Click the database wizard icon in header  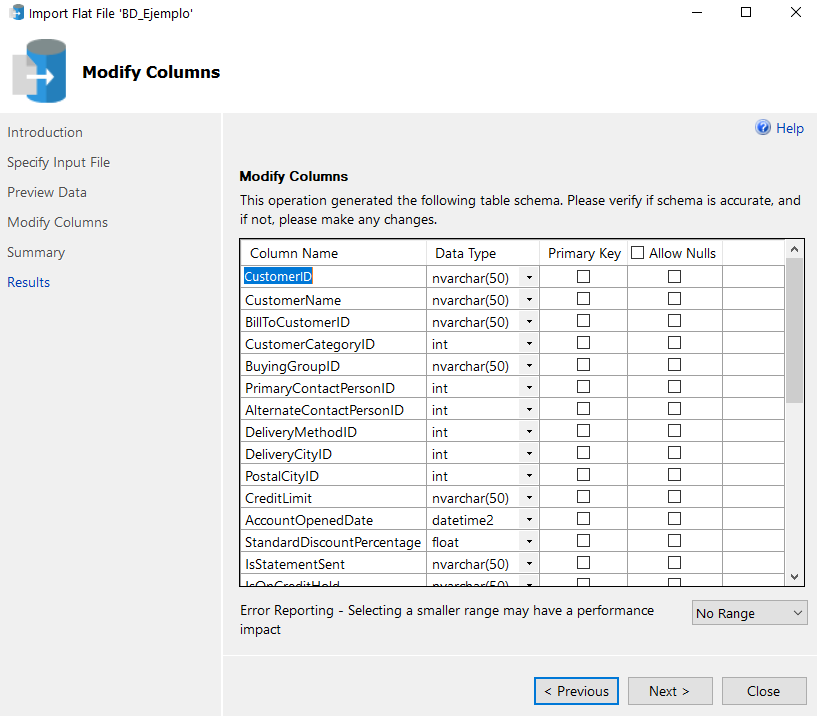click(40, 72)
